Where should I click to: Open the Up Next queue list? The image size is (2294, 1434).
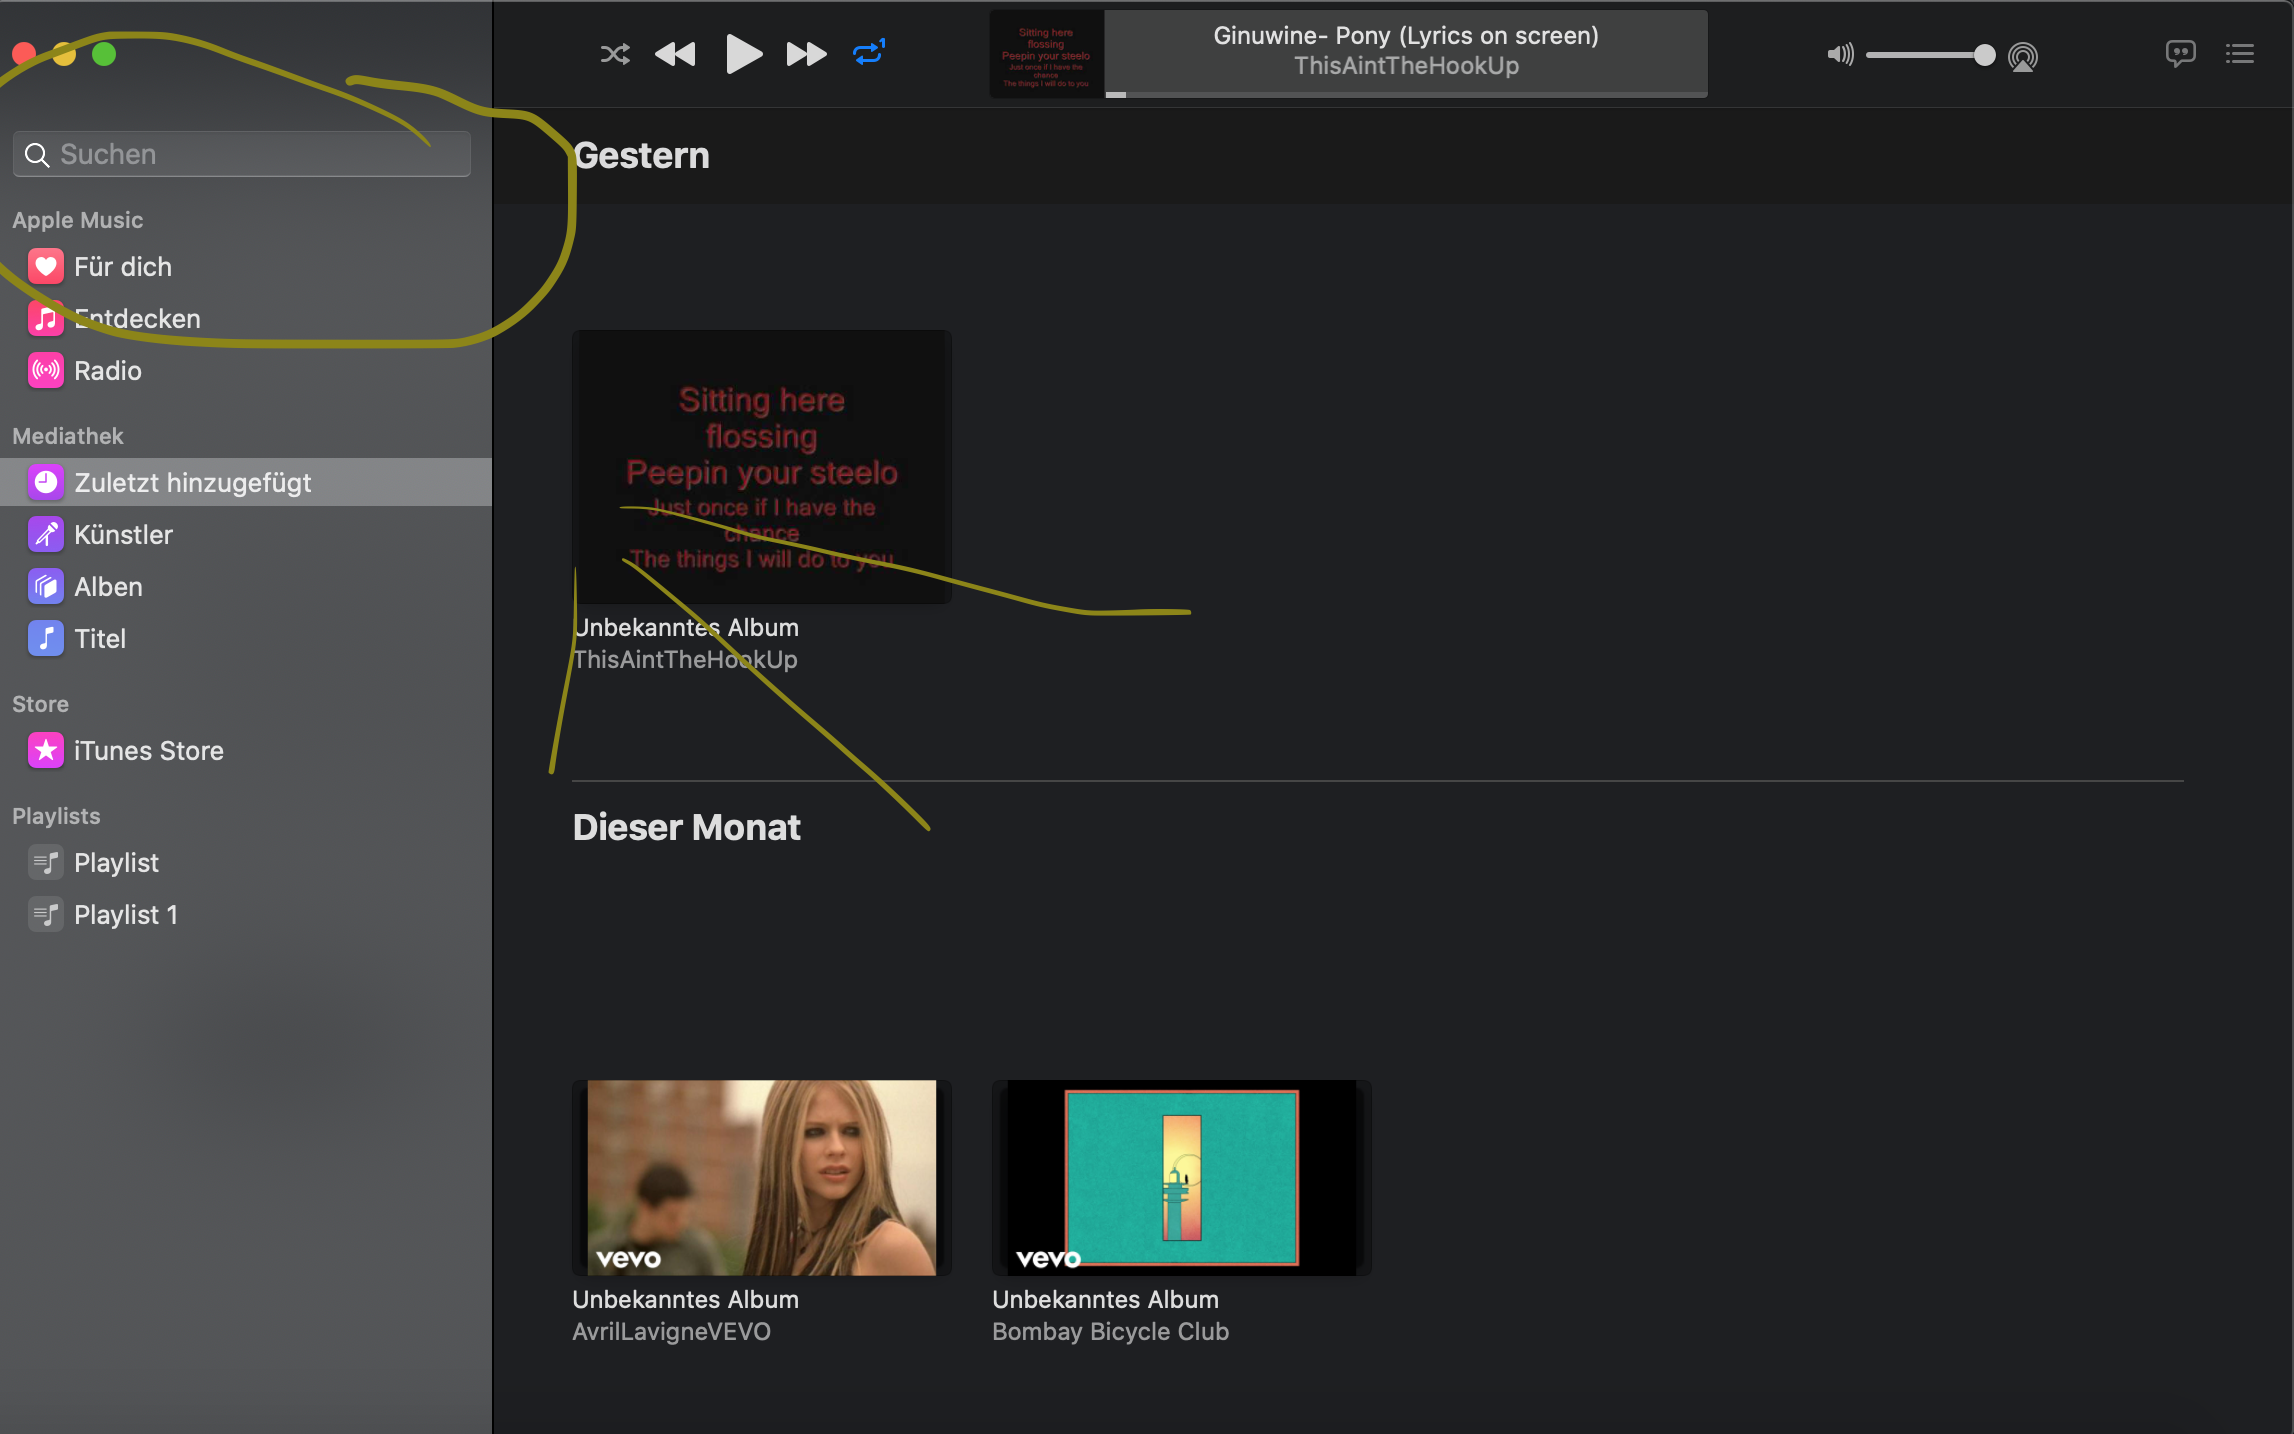(2240, 54)
